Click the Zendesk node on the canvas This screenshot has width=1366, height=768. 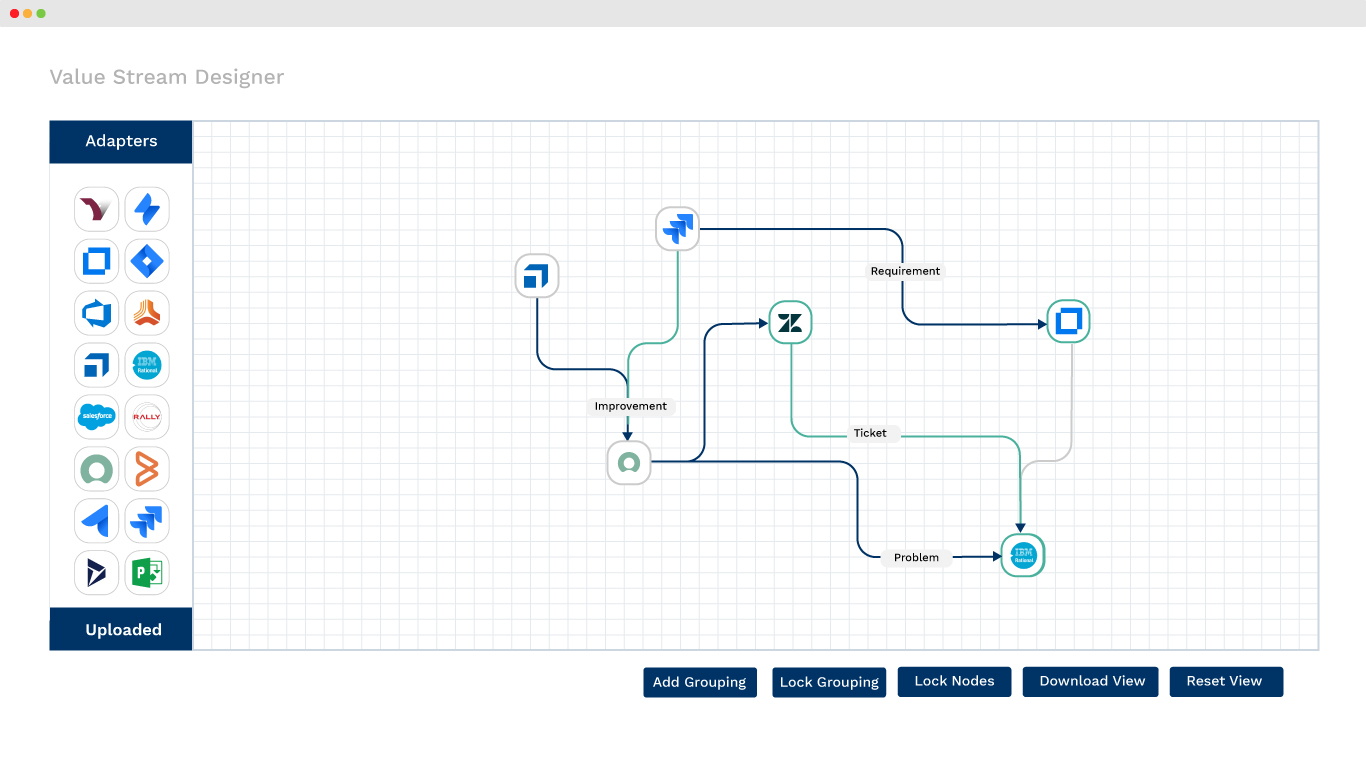[x=790, y=322]
